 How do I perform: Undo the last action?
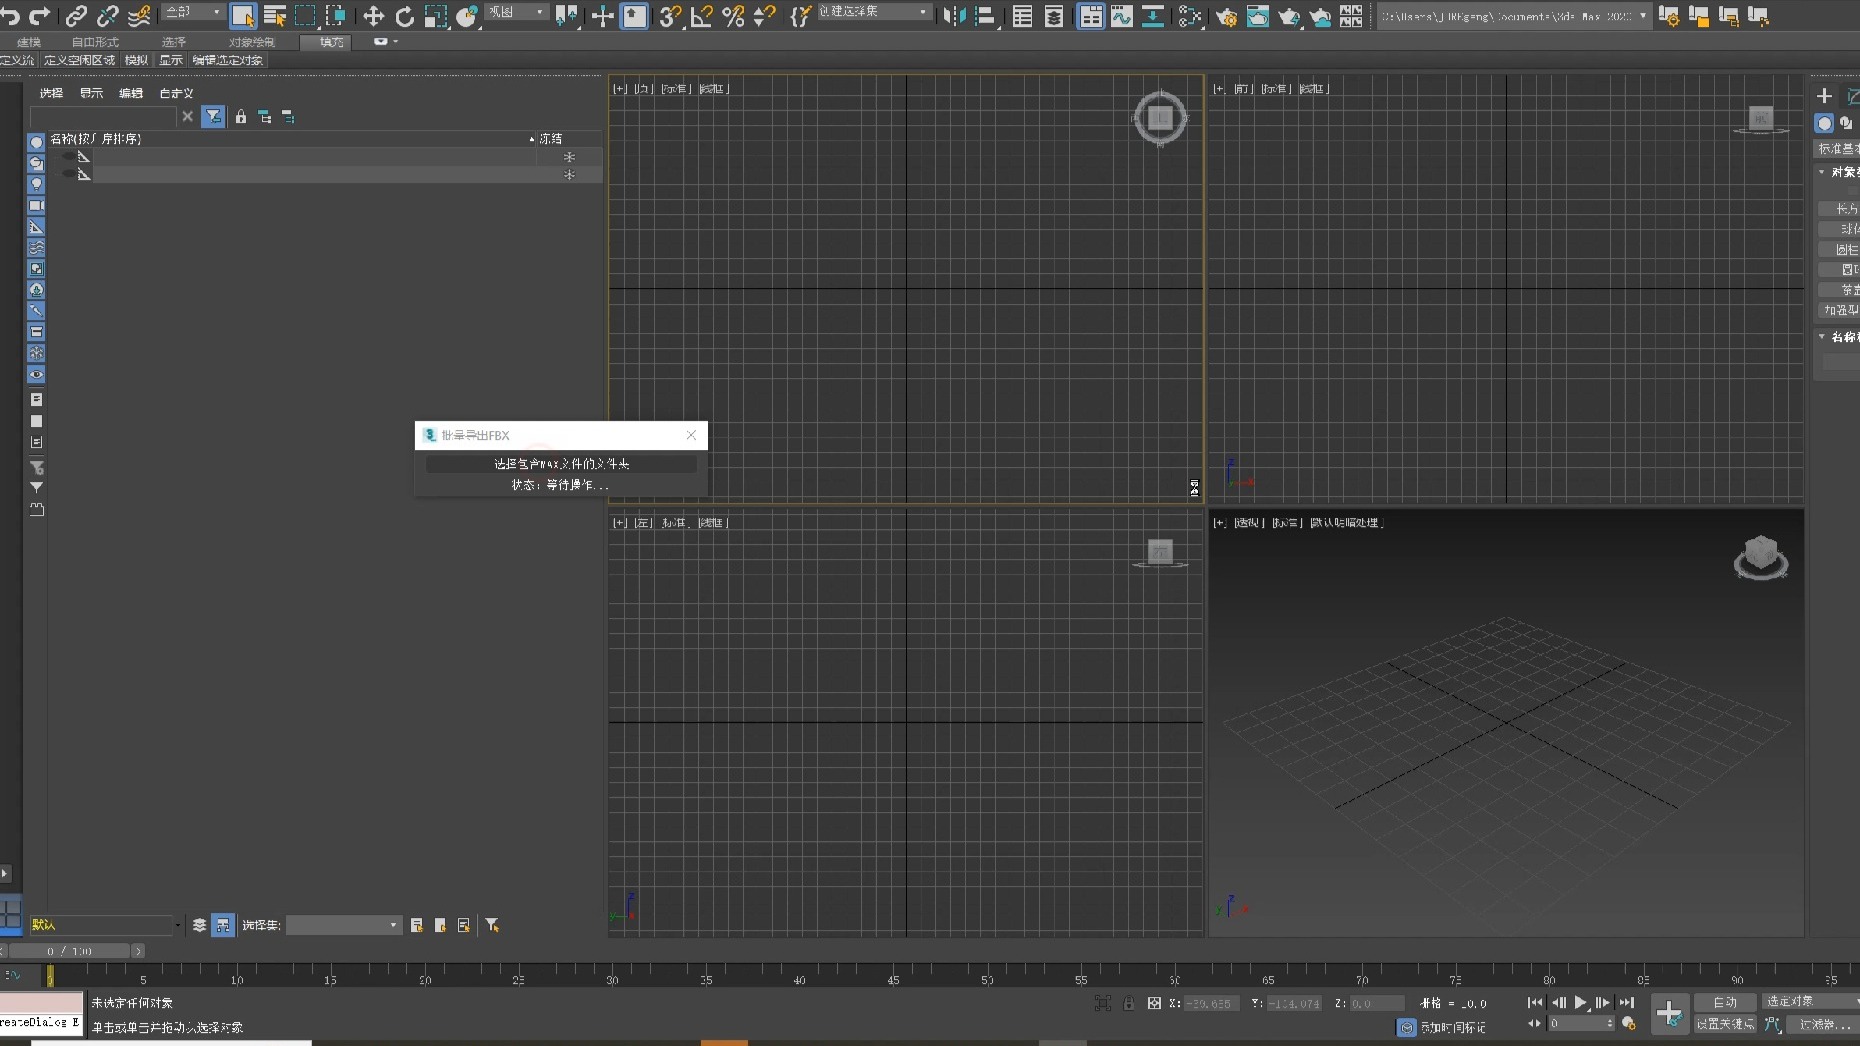(11, 16)
